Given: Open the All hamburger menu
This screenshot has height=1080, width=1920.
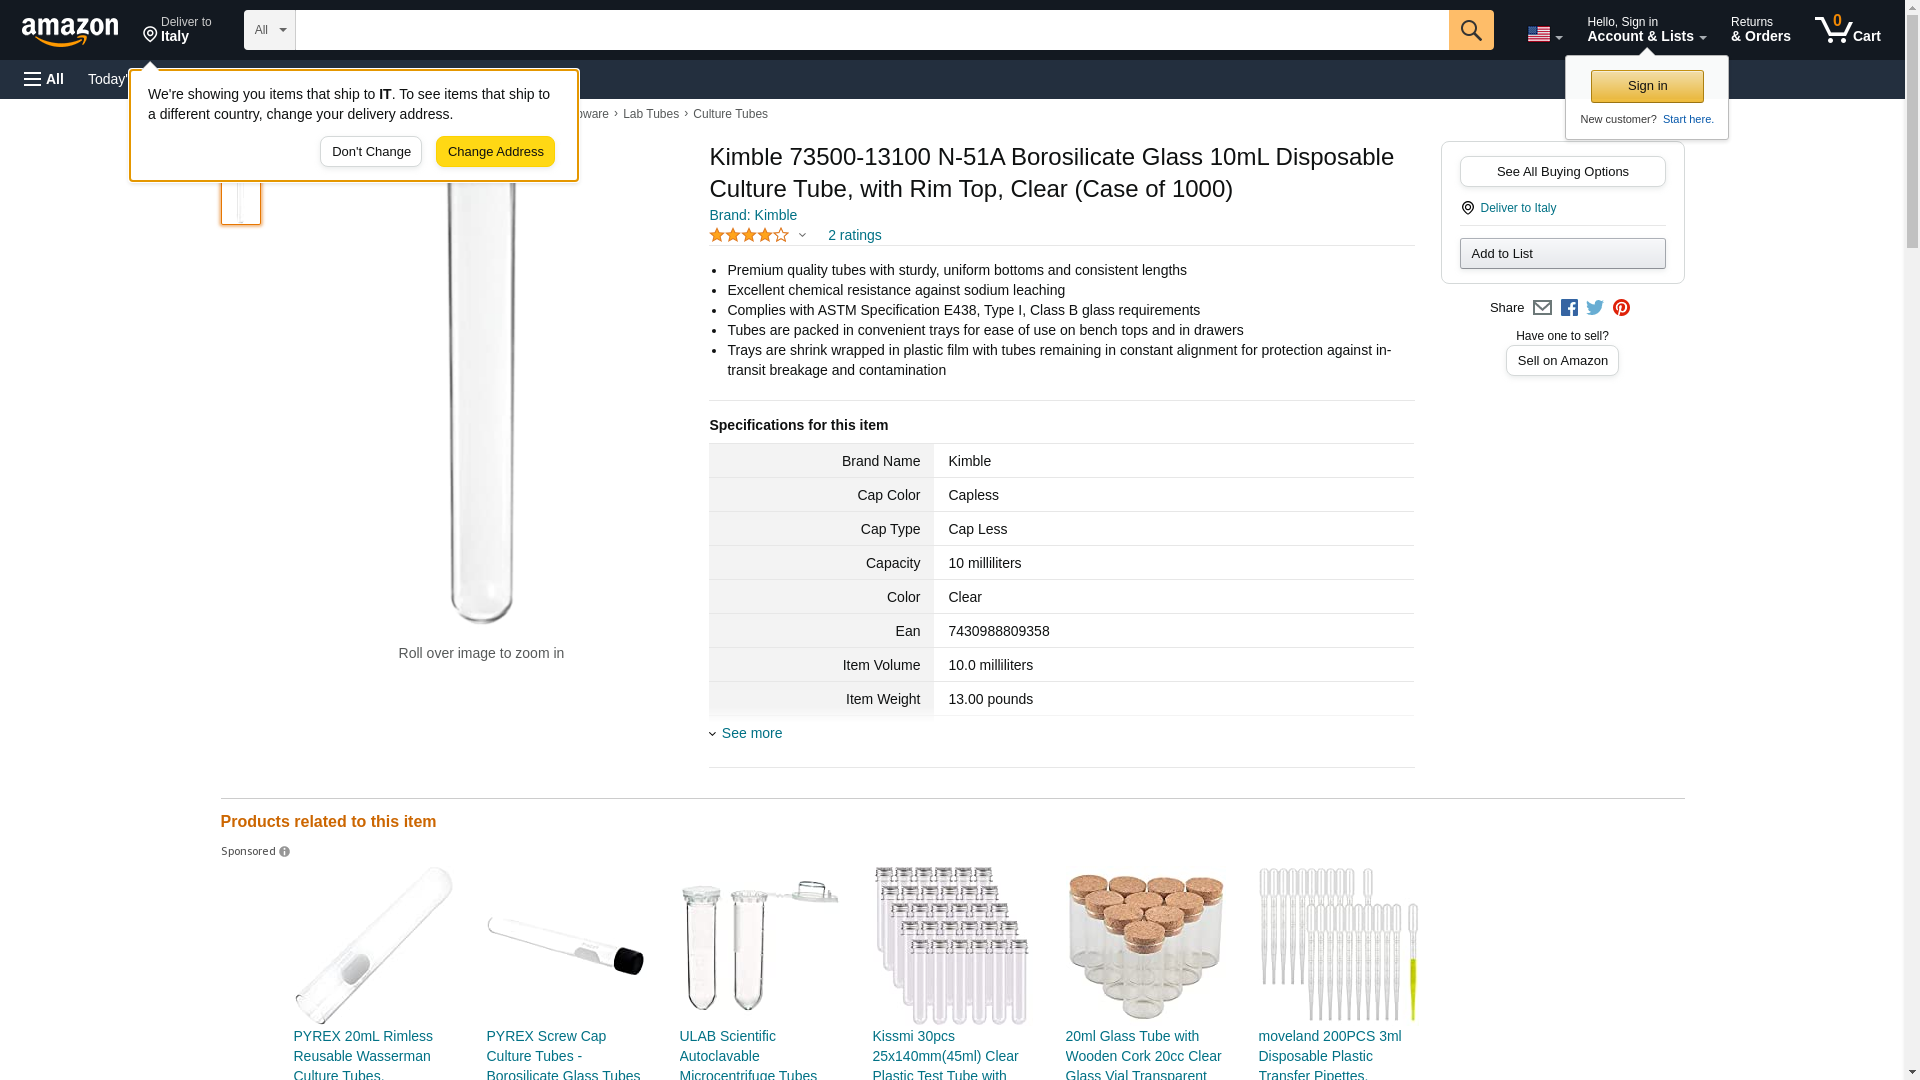Looking at the screenshot, I should click(44, 79).
